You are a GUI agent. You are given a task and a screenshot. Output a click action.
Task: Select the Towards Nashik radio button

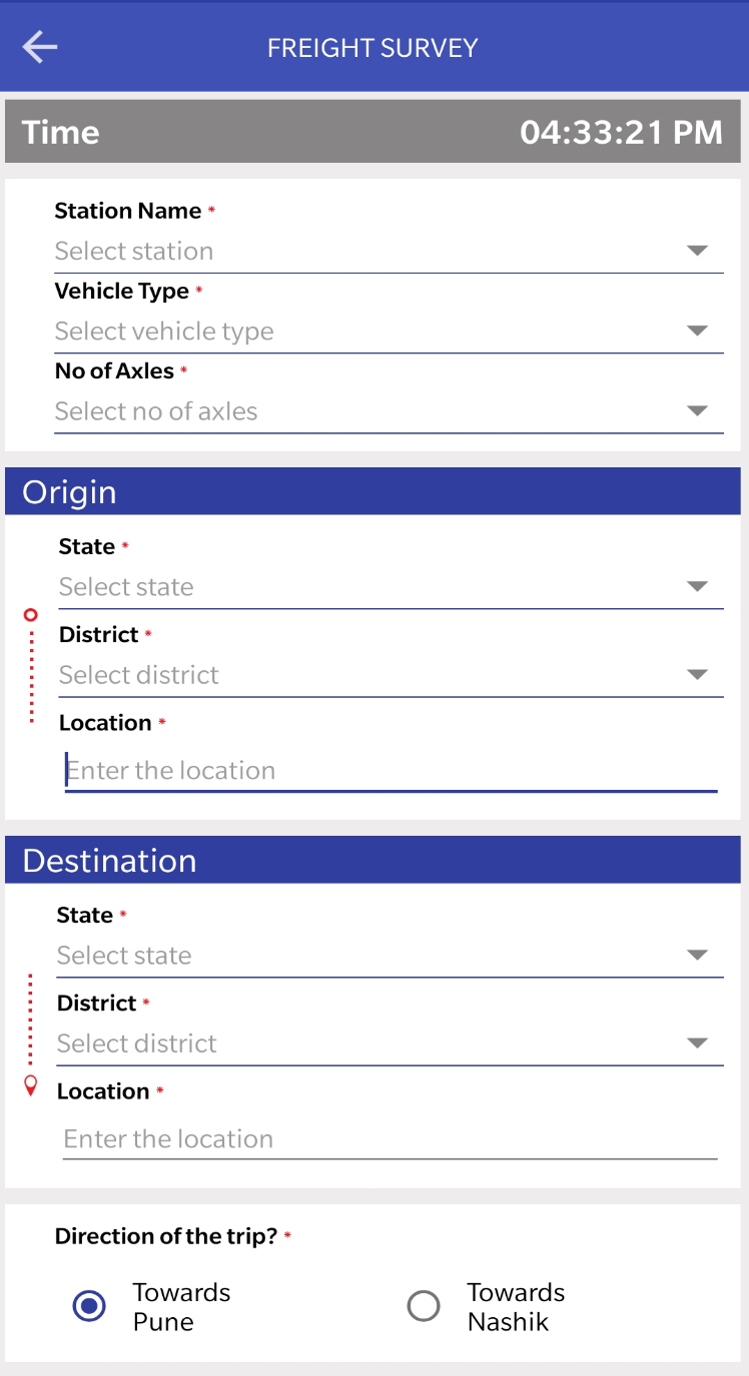[x=424, y=1306]
